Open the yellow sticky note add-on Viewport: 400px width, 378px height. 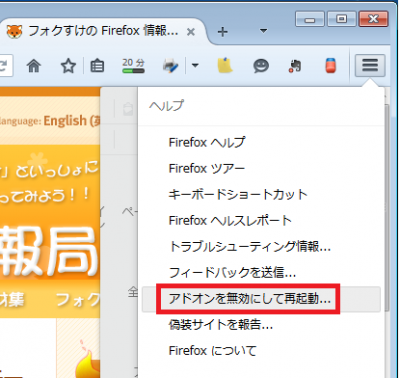click(225, 66)
